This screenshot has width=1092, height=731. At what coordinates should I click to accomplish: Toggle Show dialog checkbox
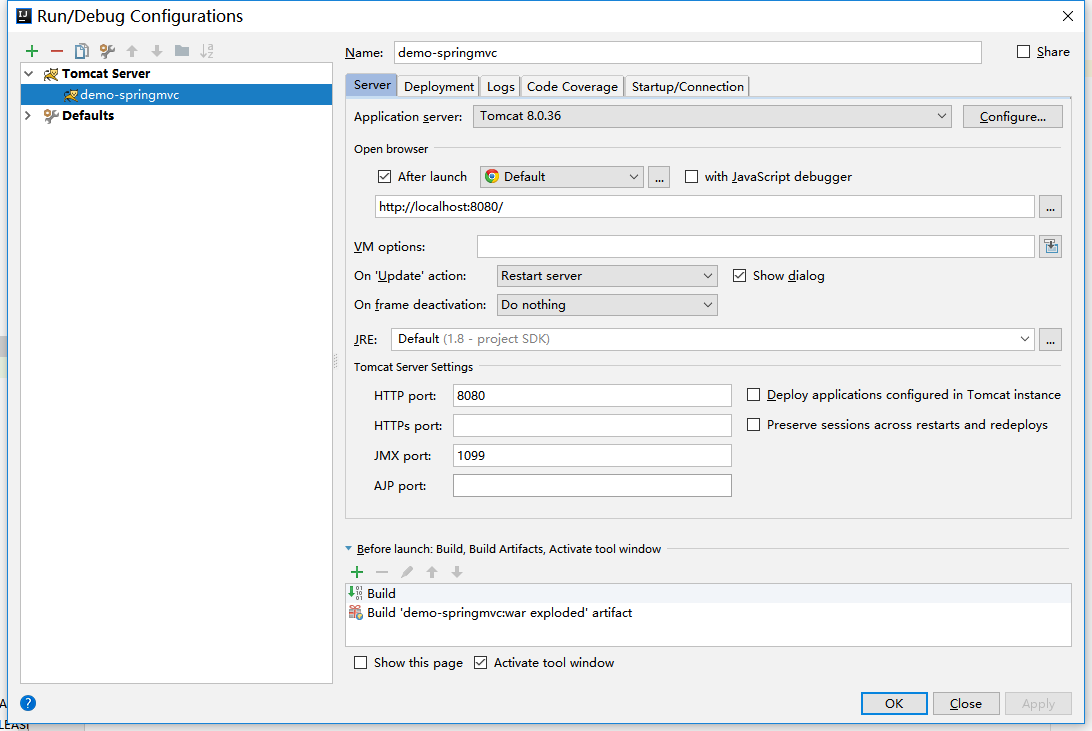point(740,276)
